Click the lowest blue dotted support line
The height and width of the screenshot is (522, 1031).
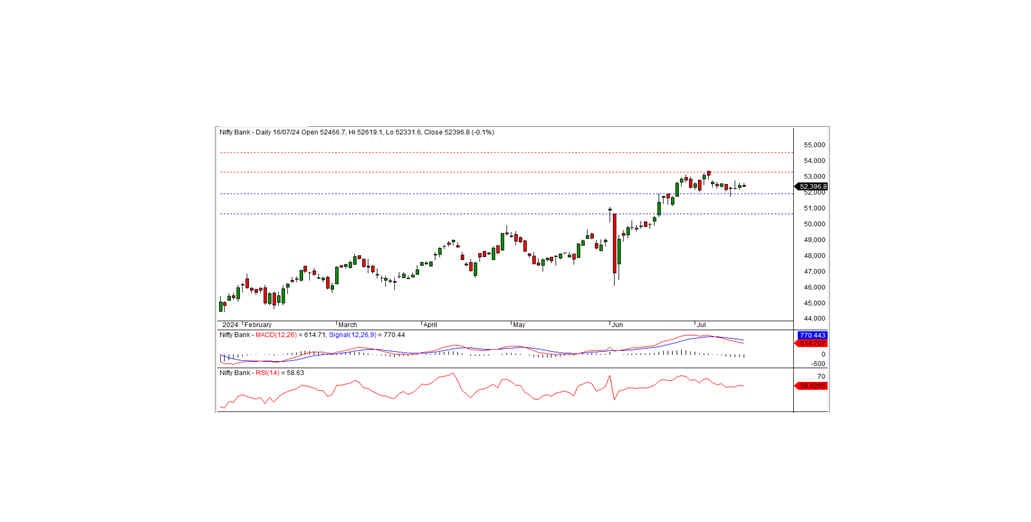click(500, 213)
